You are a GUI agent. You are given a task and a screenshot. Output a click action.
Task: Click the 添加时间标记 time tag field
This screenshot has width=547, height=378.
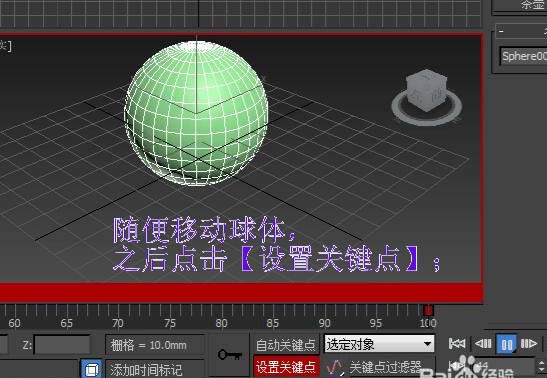[x=155, y=369]
